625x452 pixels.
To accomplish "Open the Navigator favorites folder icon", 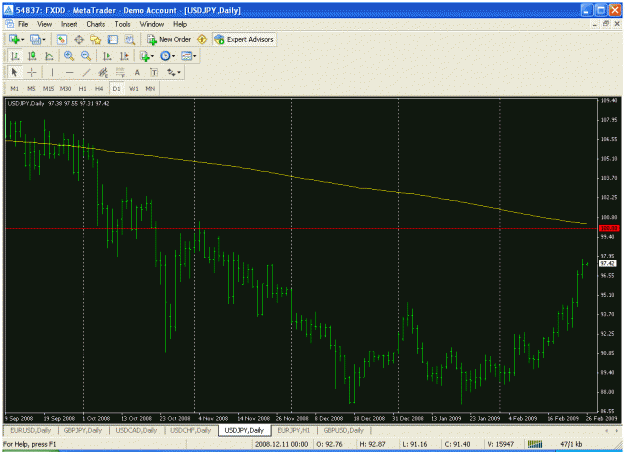I will pyautogui.click(x=96, y=39).
